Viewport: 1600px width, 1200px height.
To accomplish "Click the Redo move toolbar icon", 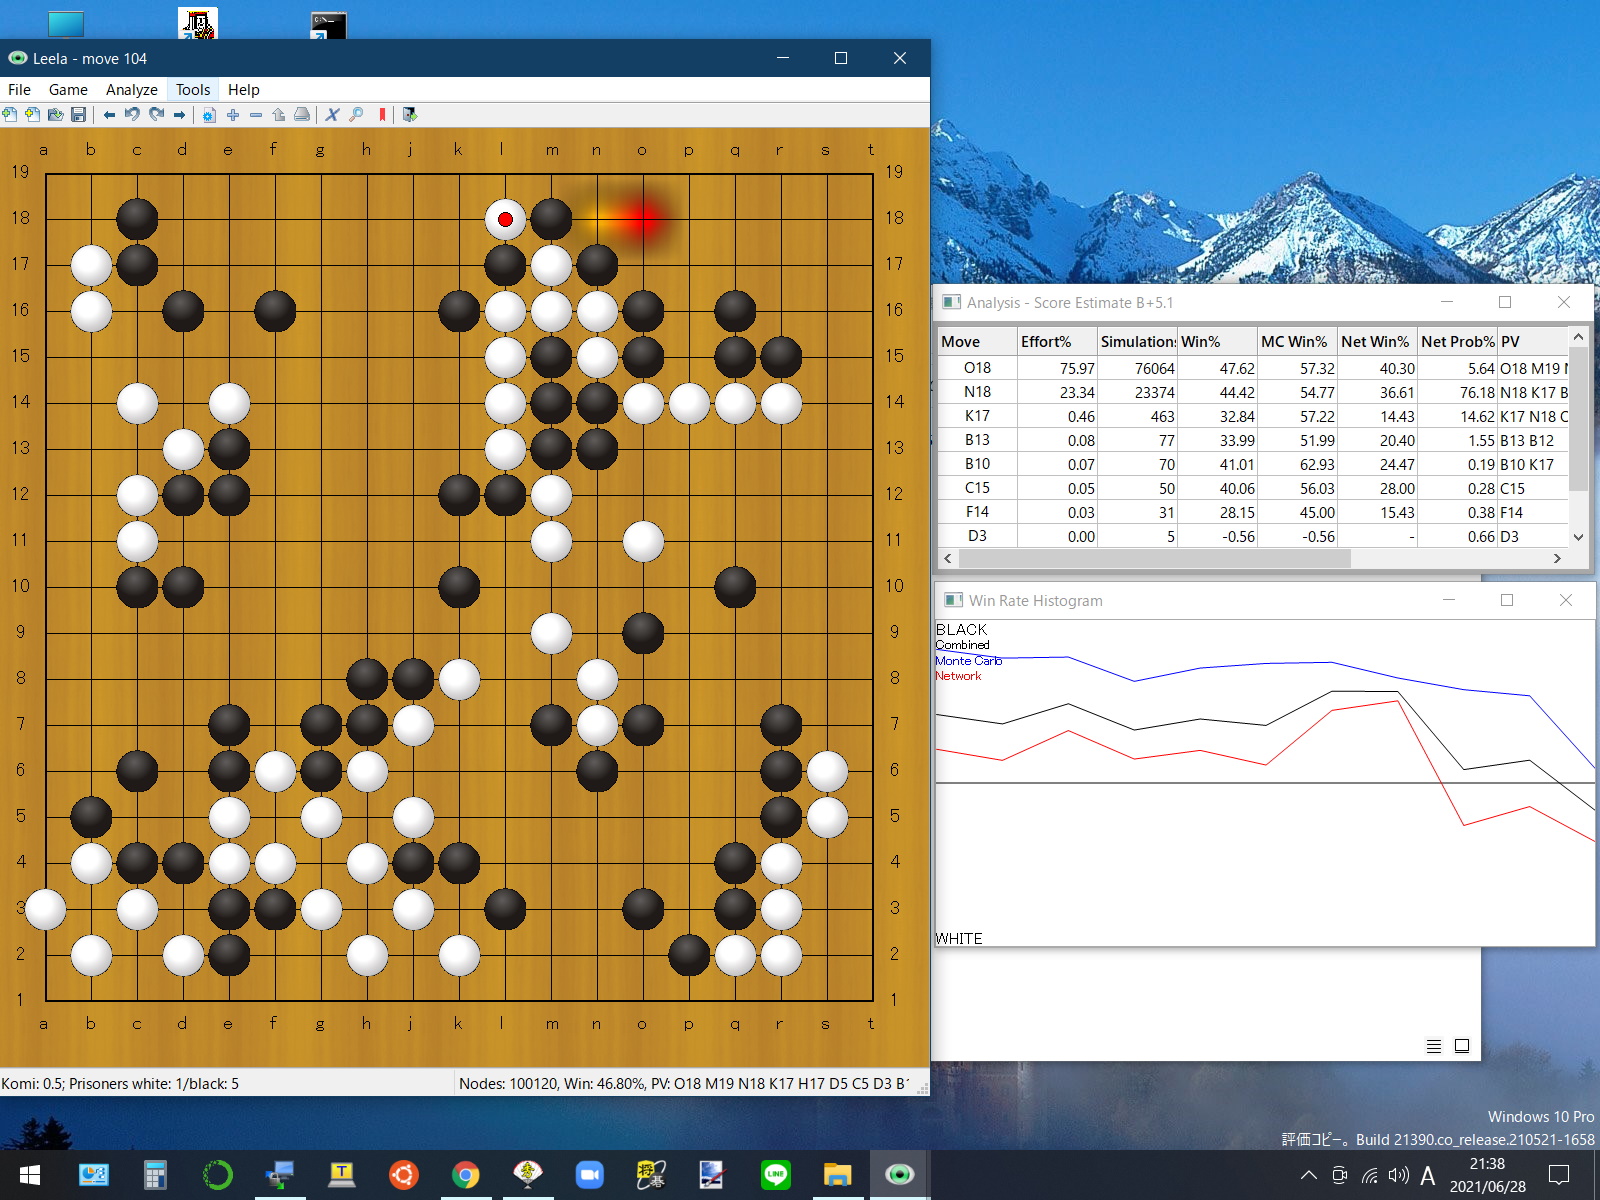I will tap(156, 115).
